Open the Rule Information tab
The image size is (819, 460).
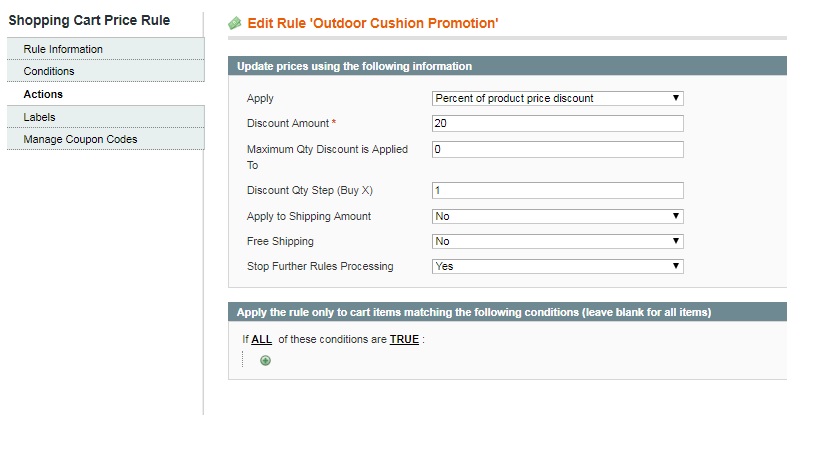click(x=106, y=49)
